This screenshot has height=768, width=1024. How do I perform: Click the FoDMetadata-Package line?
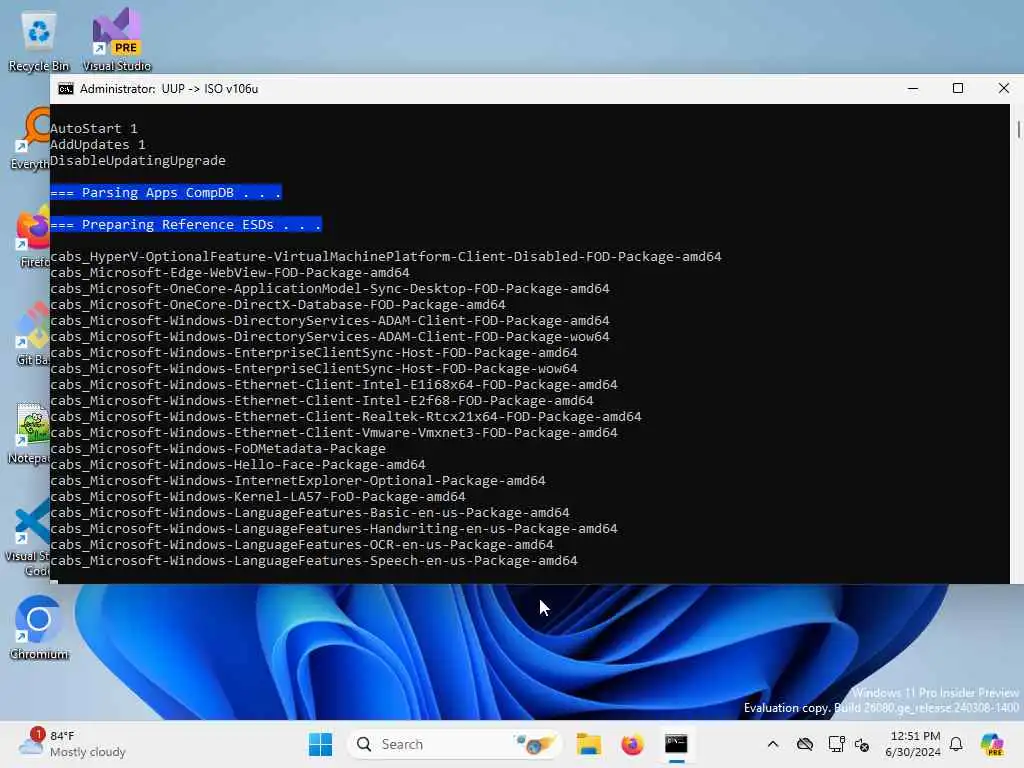(218, 449)
